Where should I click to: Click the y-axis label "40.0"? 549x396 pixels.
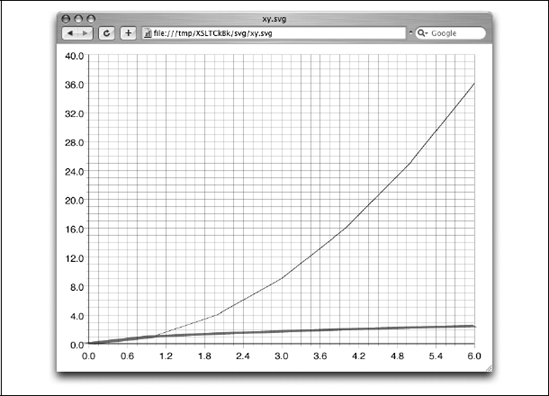tap(74, 56)
